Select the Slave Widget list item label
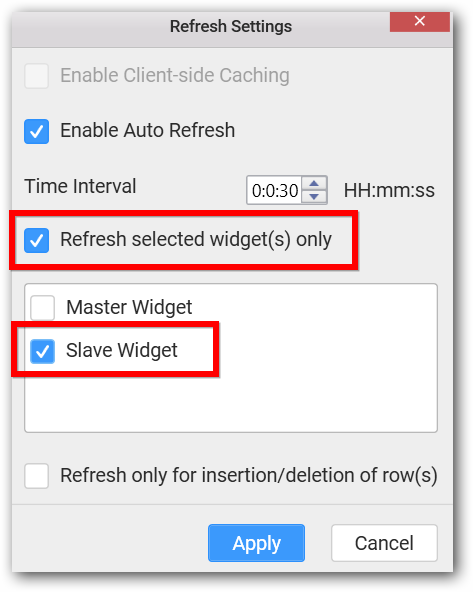Image resolution: width=473 pixels, height=592 pixels. [x=122, y=350]
